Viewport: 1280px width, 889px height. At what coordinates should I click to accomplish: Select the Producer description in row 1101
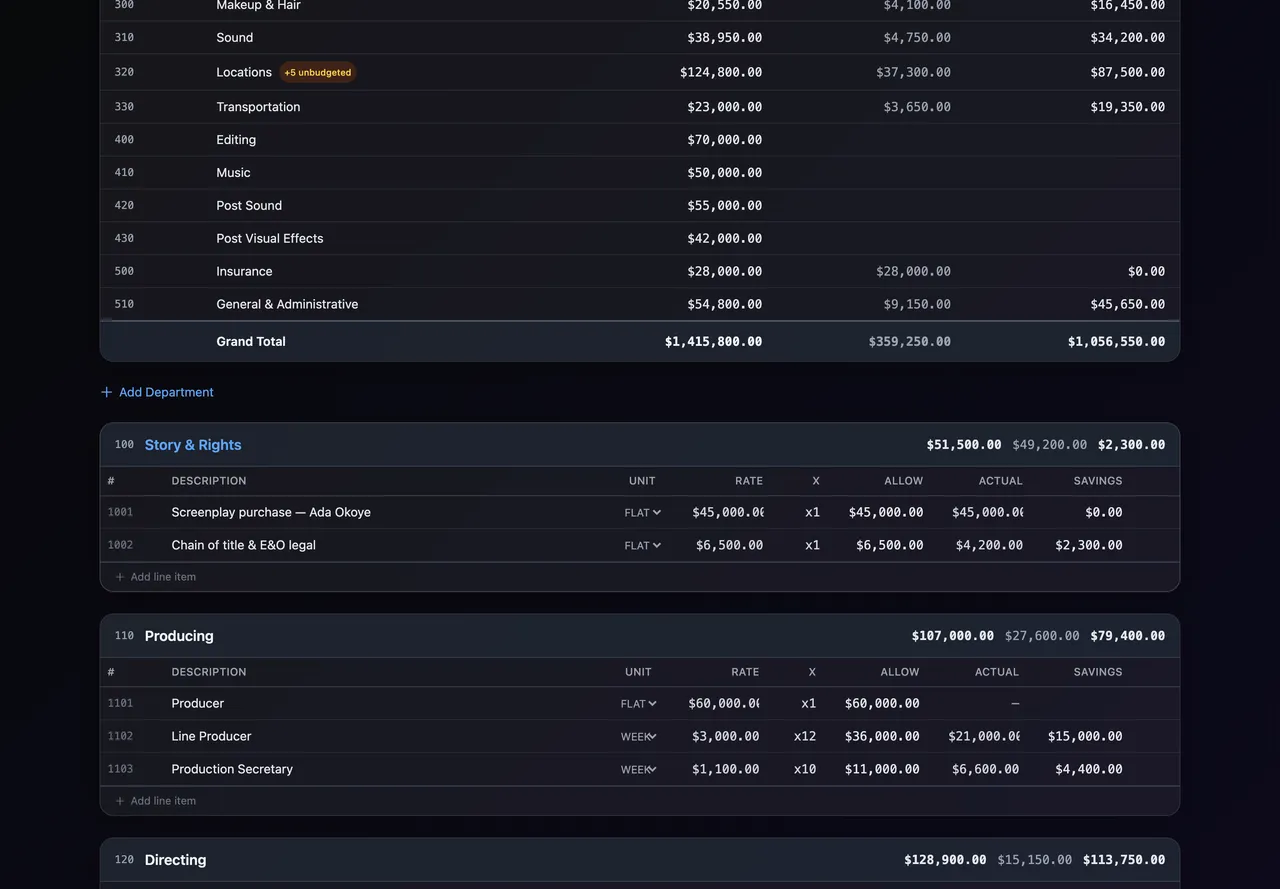pos(198,703)
